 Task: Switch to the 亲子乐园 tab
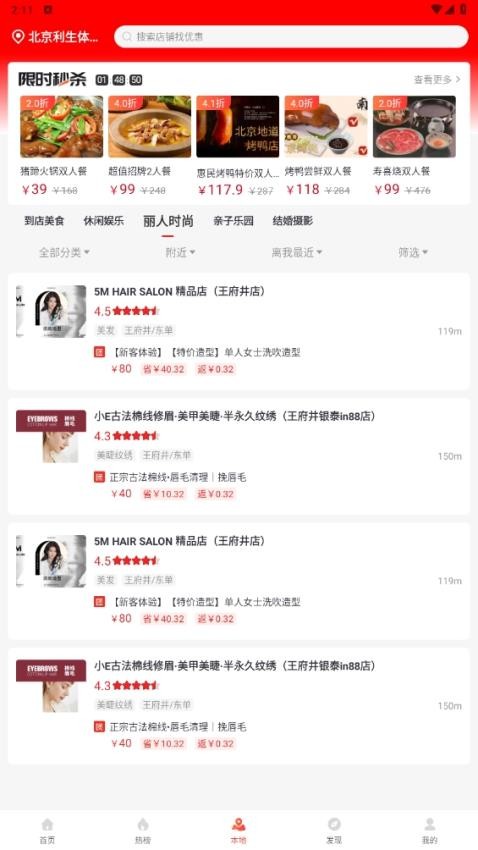click(234, 221)
